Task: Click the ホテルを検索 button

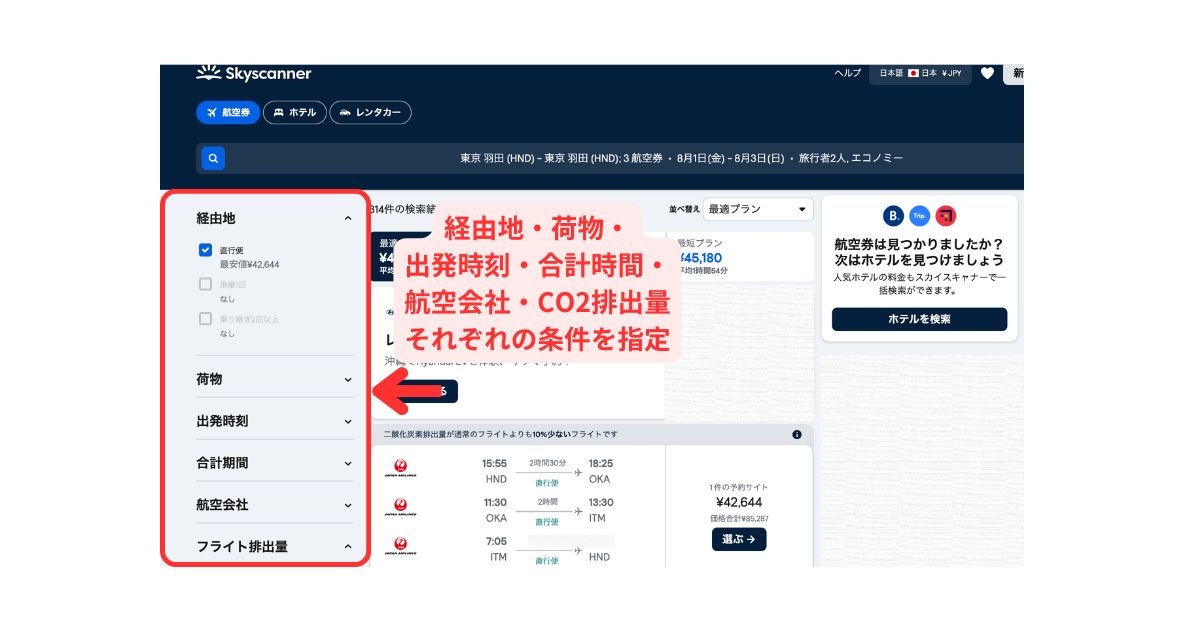Action: (x=919, y=319)
